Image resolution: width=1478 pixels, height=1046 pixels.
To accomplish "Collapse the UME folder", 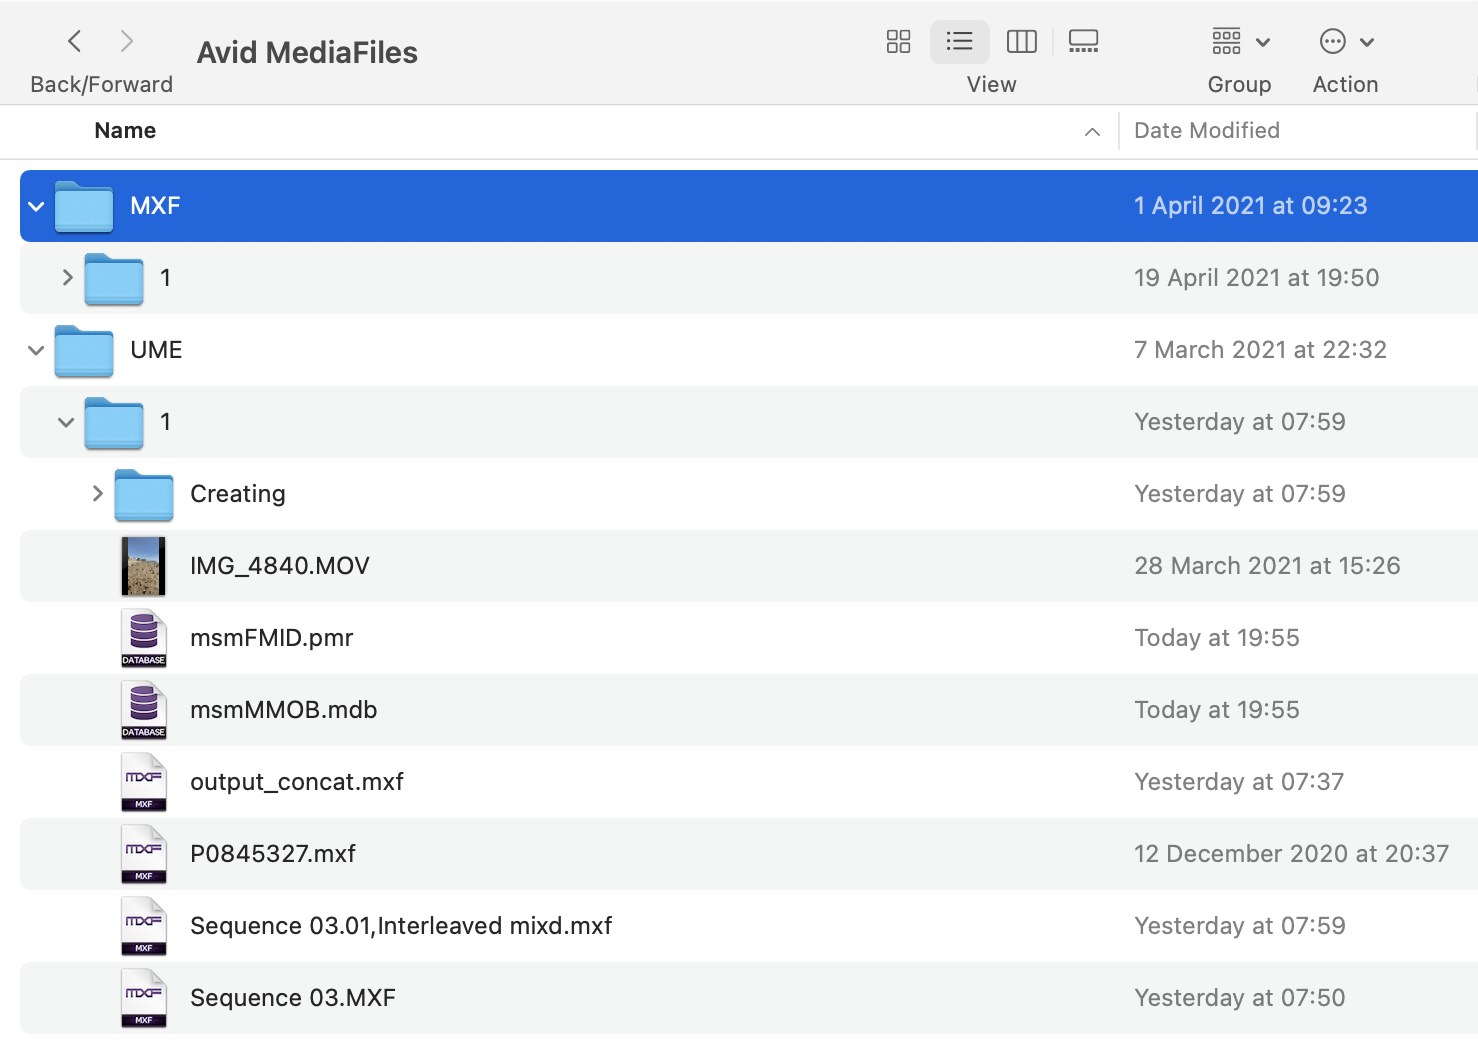I will pos(36,351).
